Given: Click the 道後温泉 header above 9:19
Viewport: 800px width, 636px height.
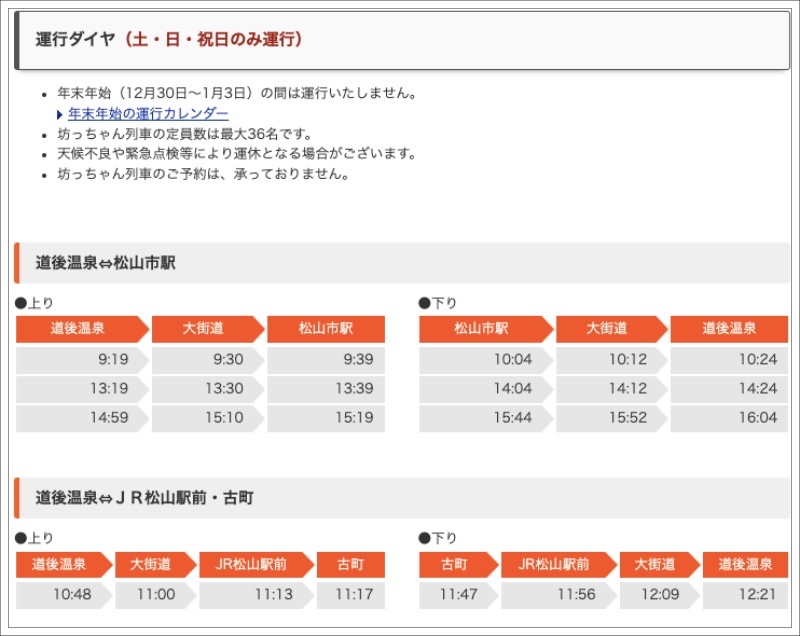Looking at the screenshot, I should [82, 329].
